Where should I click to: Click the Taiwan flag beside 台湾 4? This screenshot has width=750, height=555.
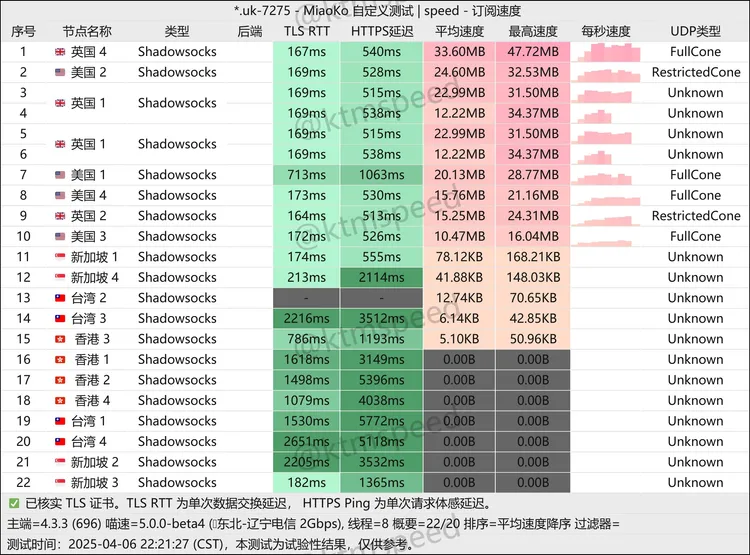(x=60, y=442)
